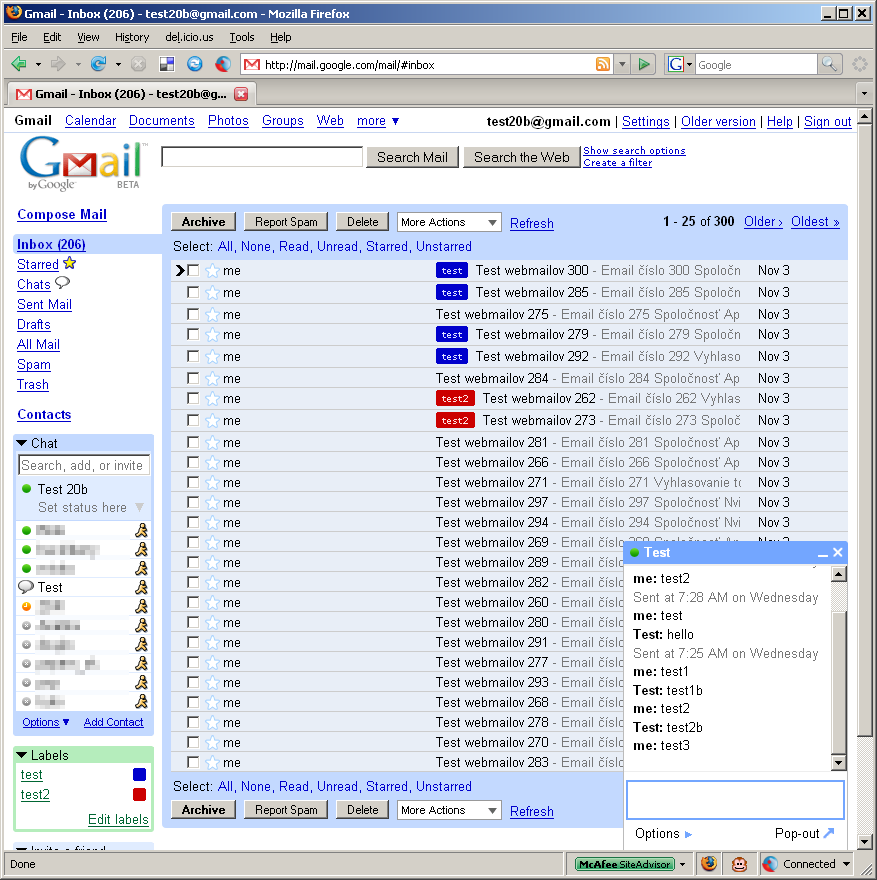877x880 pixels.
Task: Go to Settings link
Action: coord(646,121)
